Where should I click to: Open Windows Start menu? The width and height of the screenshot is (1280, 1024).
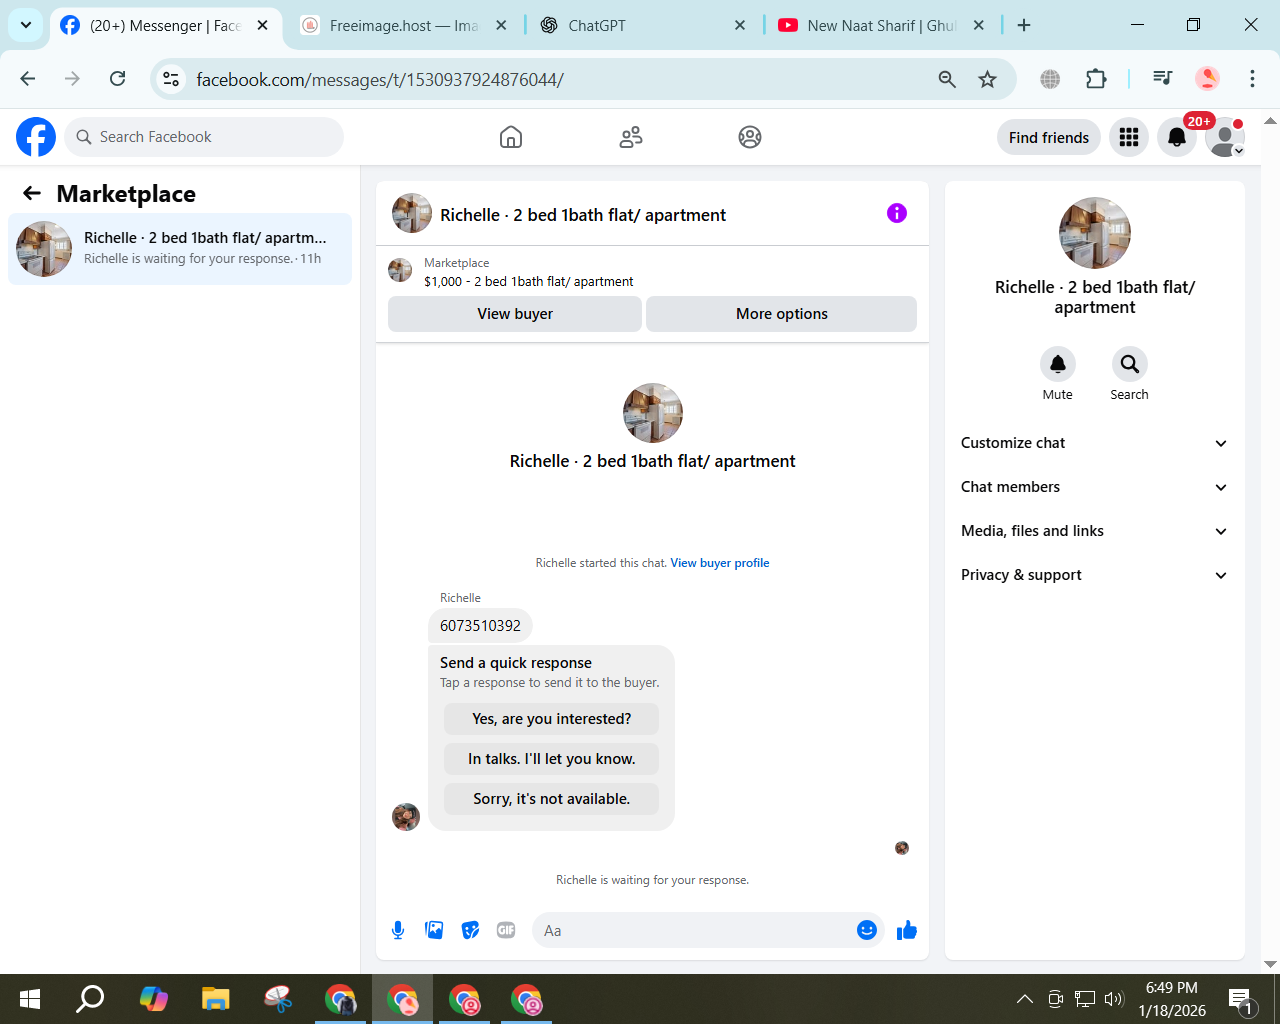tap(30, 998)
